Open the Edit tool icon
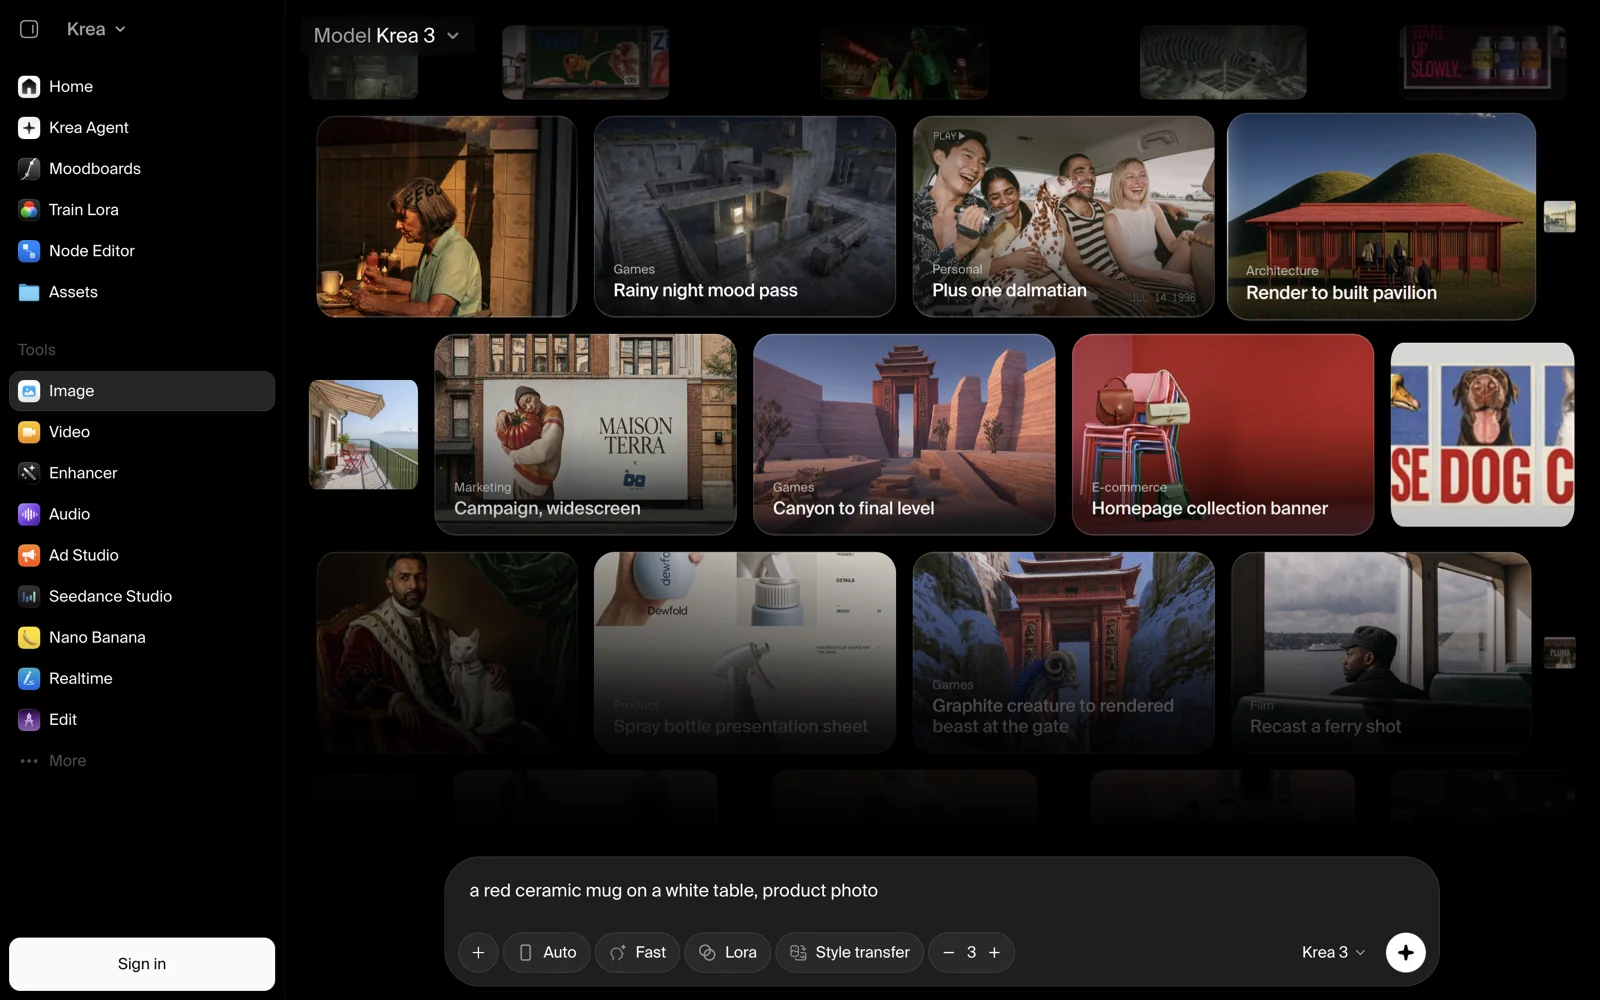Viewport: 1600px width, 1000px height. [29, 719]
